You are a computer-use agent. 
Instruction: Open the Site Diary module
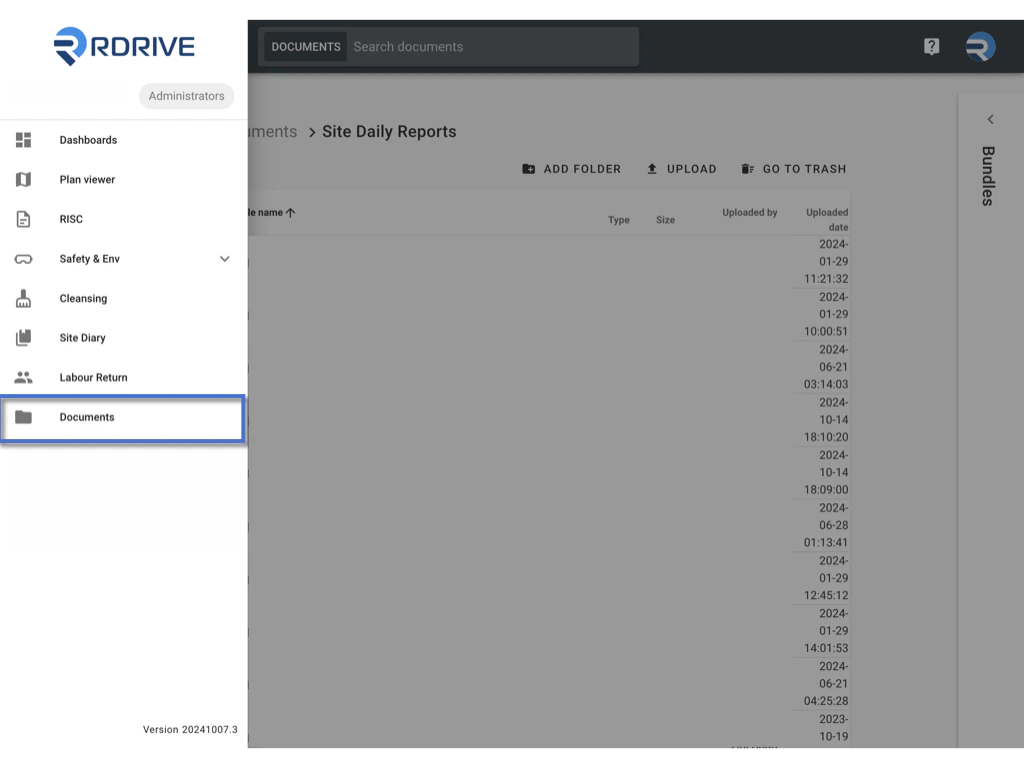[x=82, y=337]
